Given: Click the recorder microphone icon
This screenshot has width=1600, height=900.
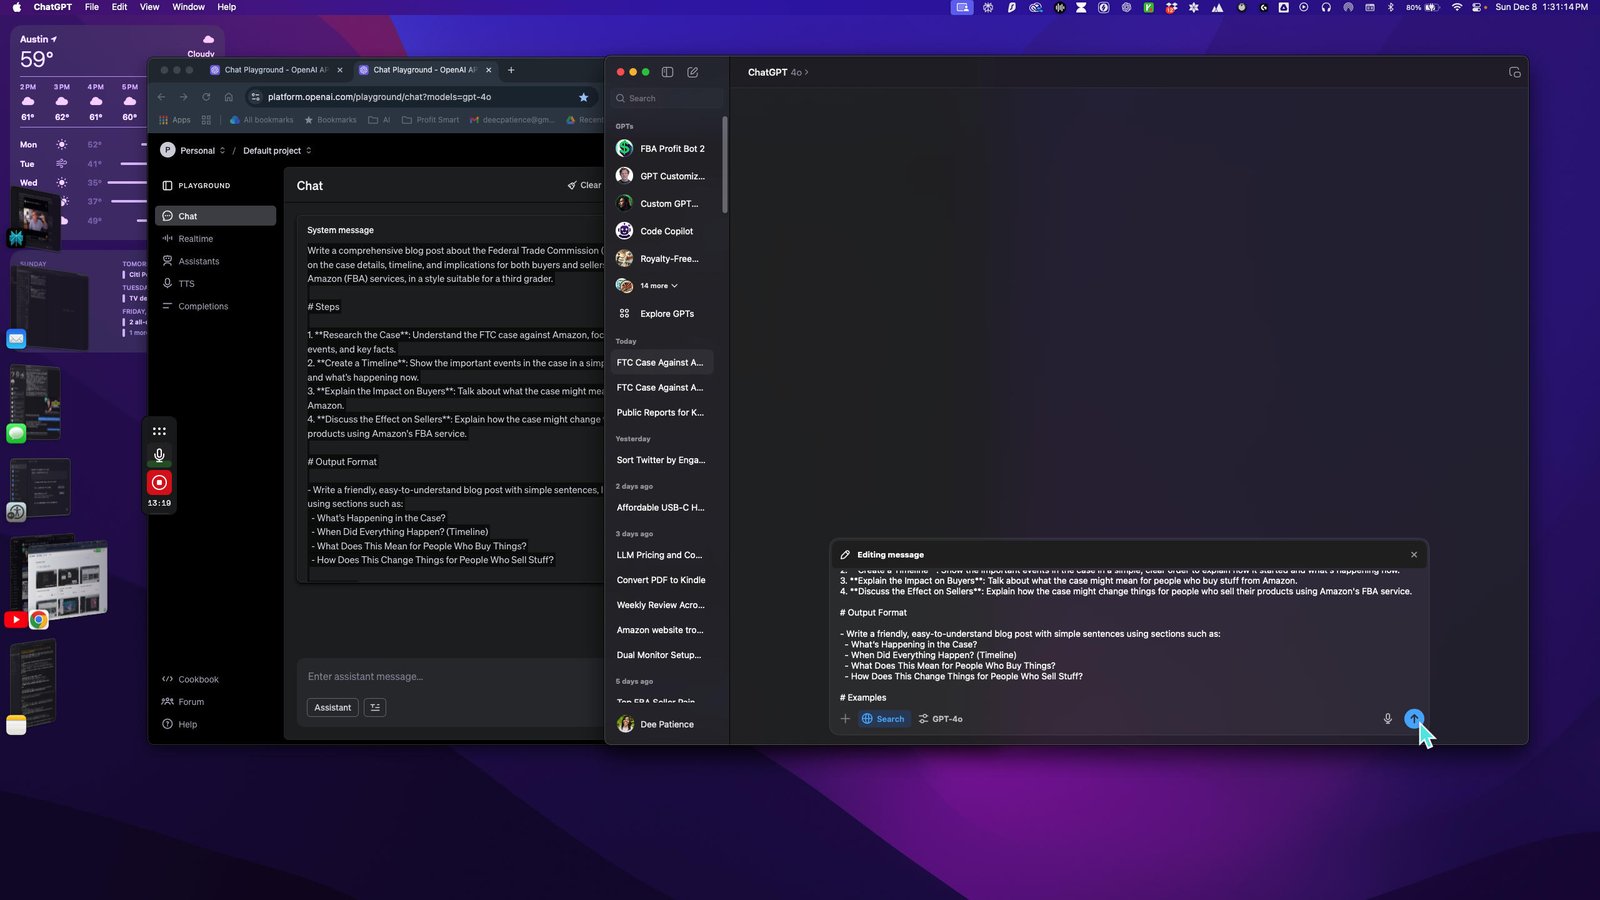Looking at the screenshot, I should click(159, 455).
